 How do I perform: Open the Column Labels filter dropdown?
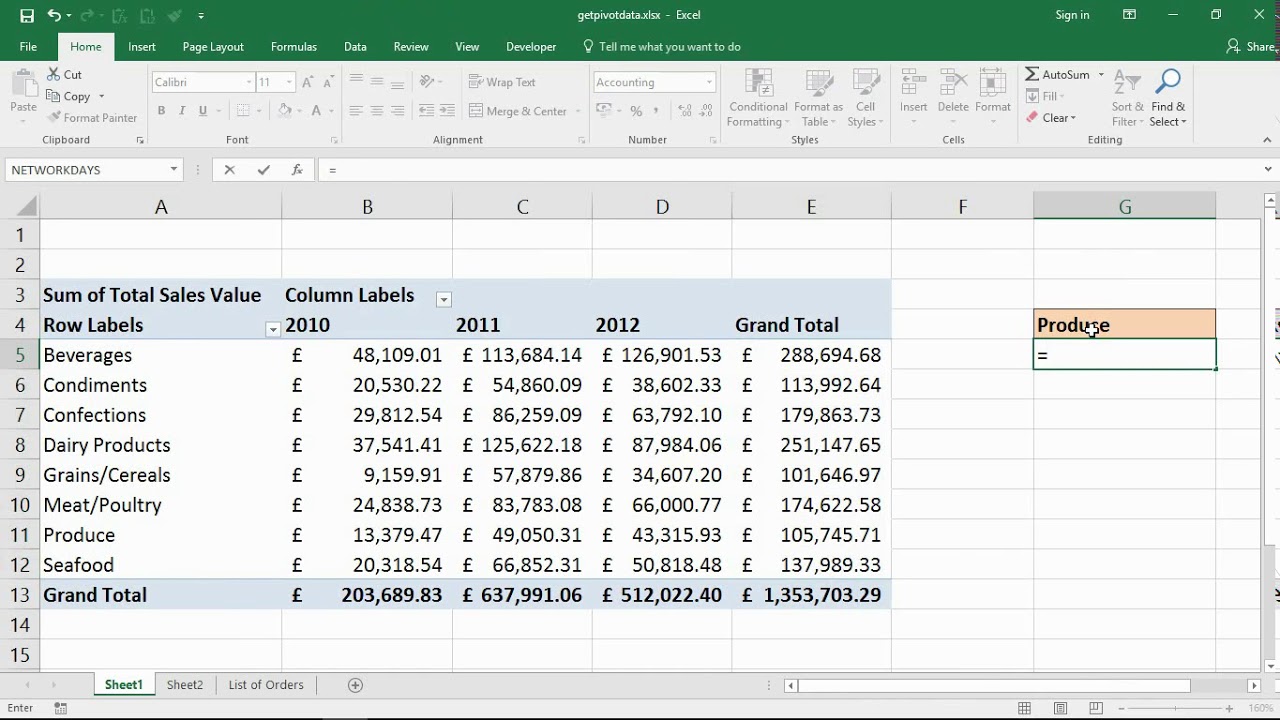[x=443, y=299]
